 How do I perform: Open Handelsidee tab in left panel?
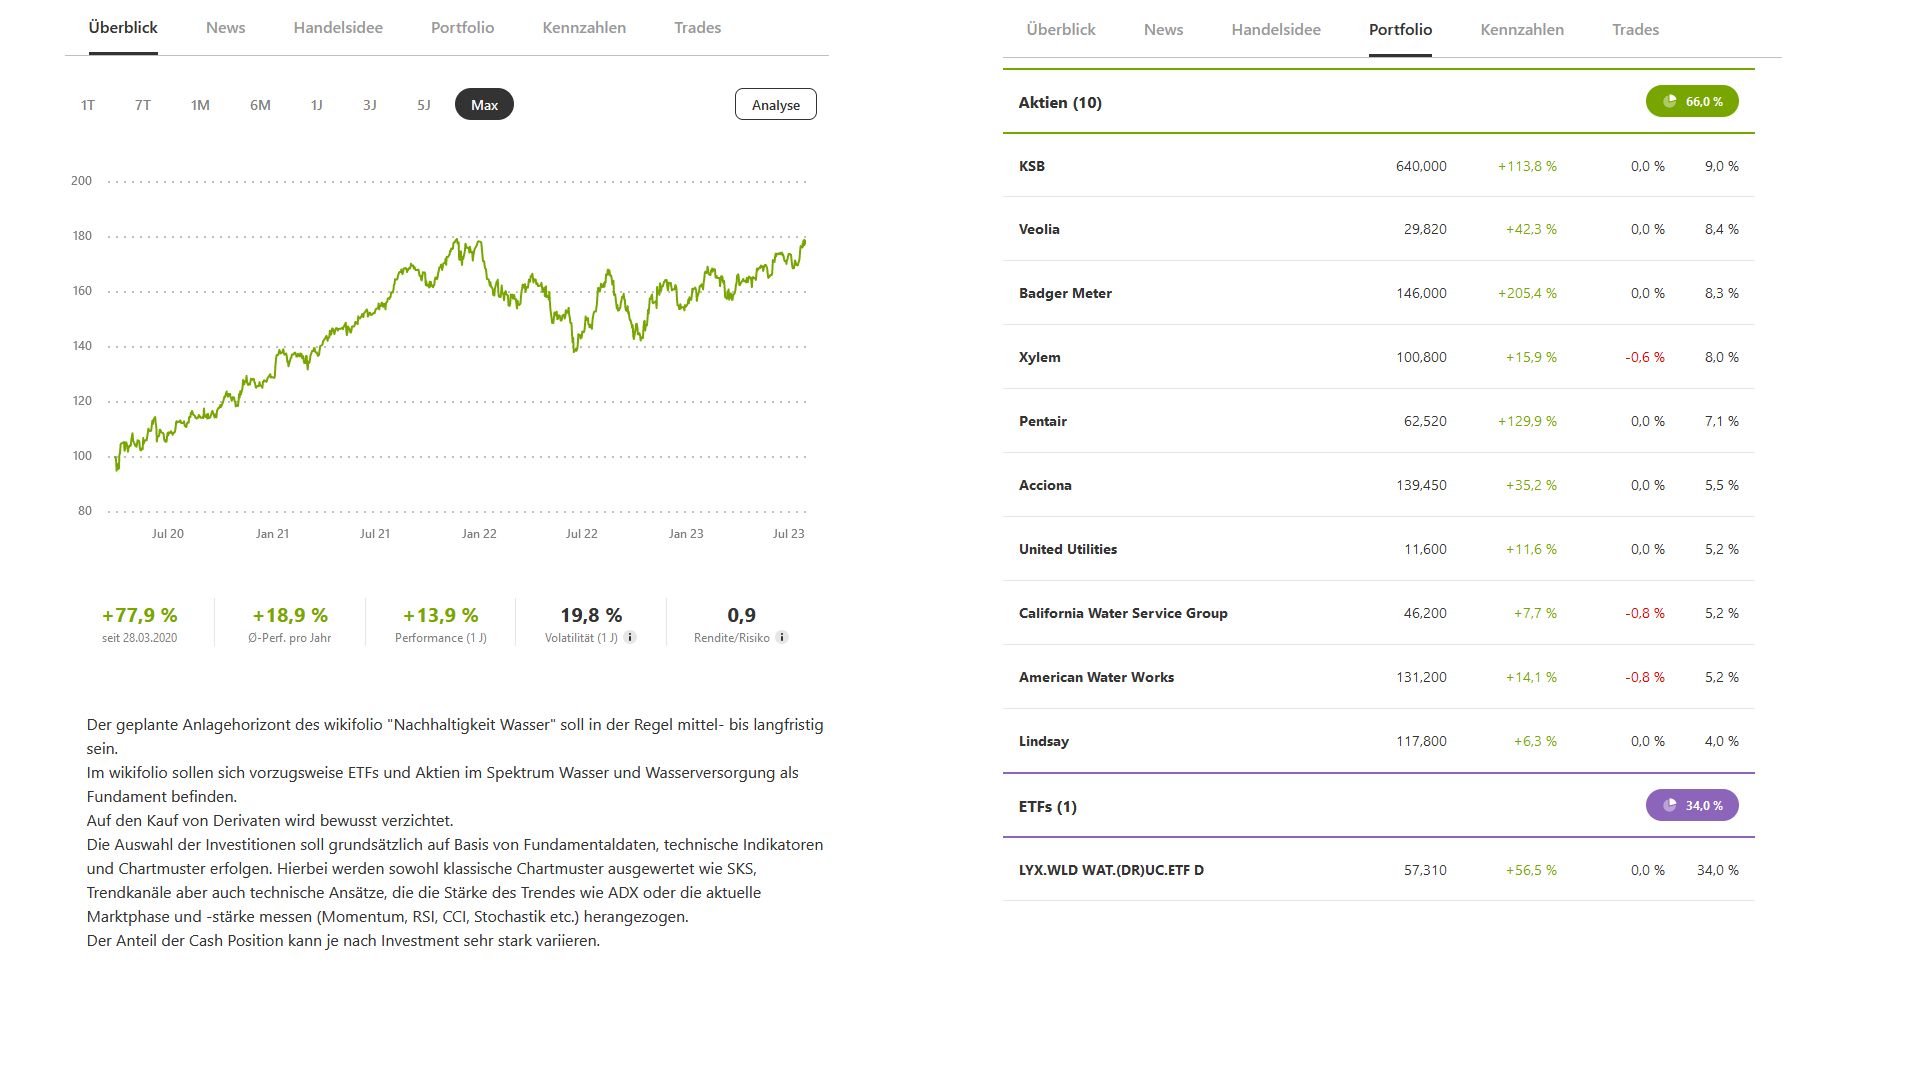point(338,28)
